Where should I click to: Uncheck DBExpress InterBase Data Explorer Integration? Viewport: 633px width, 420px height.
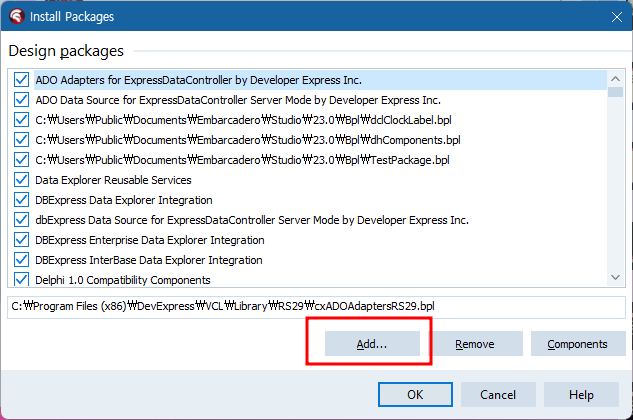(21, 260)
